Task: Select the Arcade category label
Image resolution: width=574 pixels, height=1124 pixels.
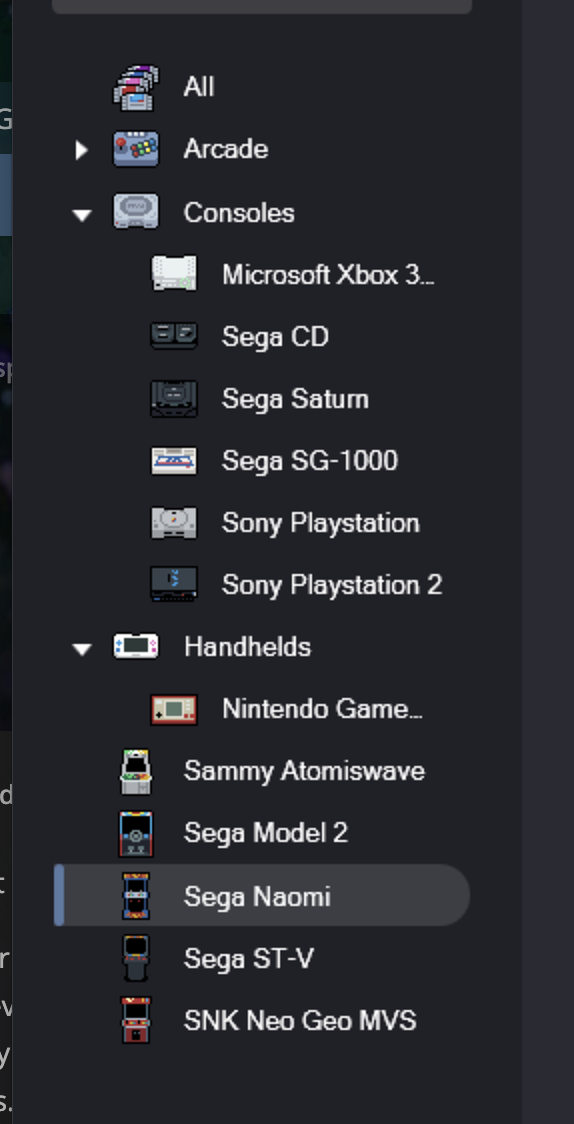Action: [226, 149]
